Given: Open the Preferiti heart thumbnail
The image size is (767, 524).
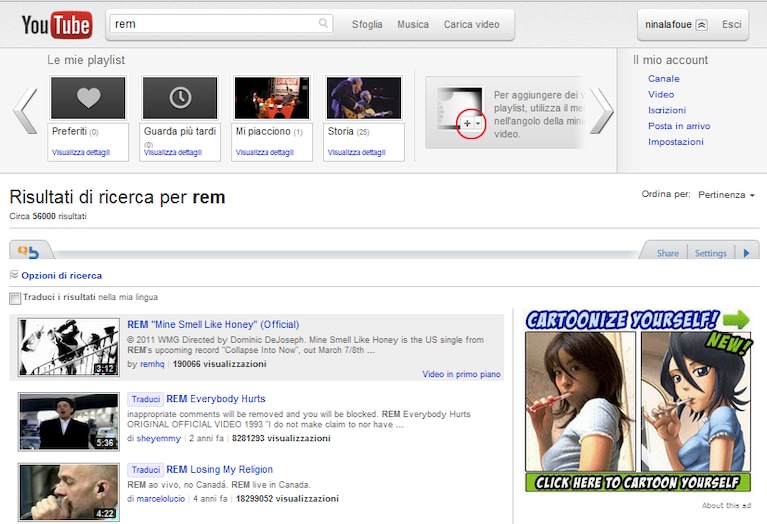Looking at the screenshot, I should click(x=89, y=97).
